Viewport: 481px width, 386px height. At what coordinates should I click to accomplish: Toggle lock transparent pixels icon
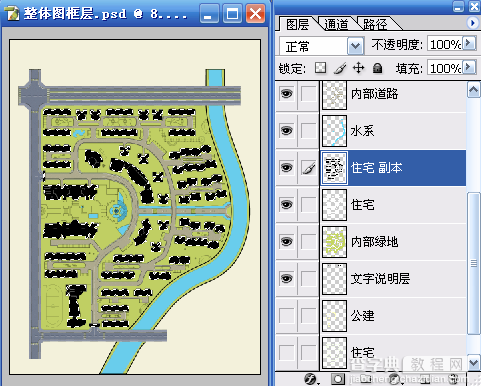[320, 68]
